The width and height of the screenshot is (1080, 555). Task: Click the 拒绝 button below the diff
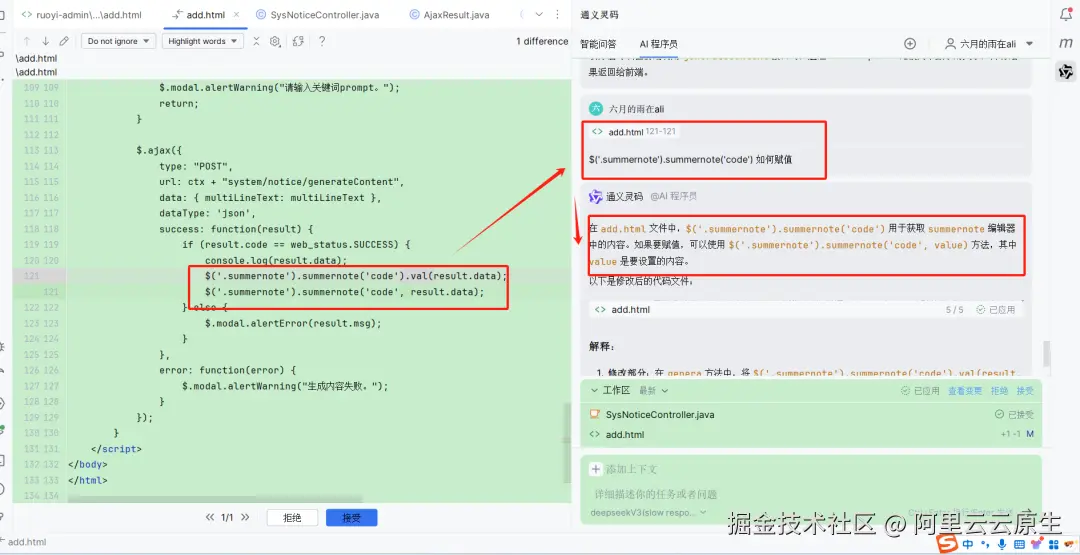pyautogui.click(x=293, y=518)
